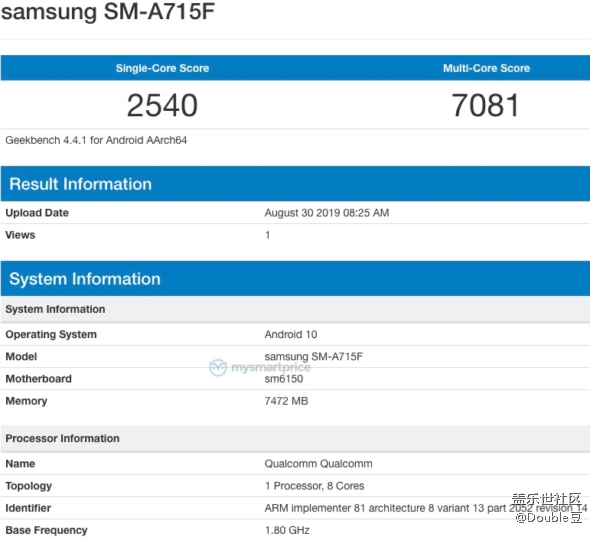590x540 pixels.
Task: Click the Model row label
Action: click(21, 357)
